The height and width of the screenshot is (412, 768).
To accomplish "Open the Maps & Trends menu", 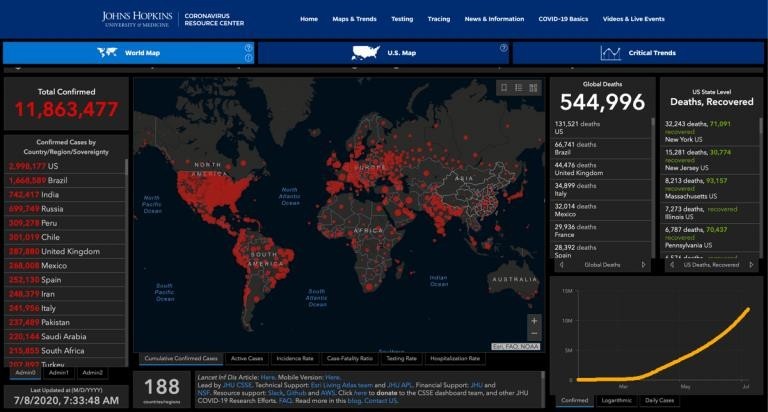I will tap(355, 19).
